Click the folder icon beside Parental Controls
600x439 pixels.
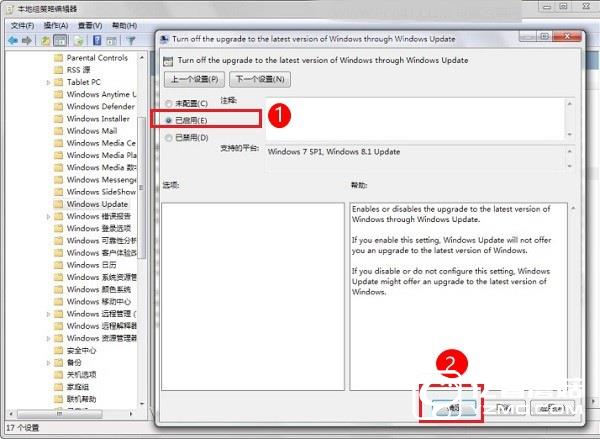(59, 58)
